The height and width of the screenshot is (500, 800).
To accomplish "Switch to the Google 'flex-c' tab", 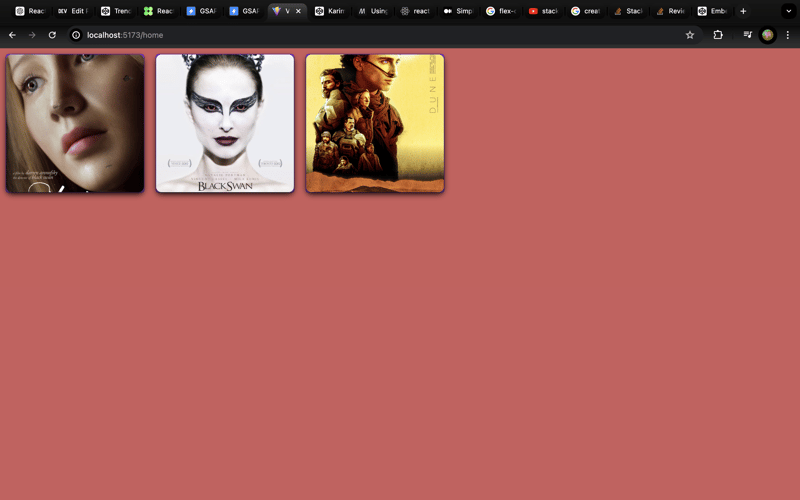I will click(x=501, y=11).
